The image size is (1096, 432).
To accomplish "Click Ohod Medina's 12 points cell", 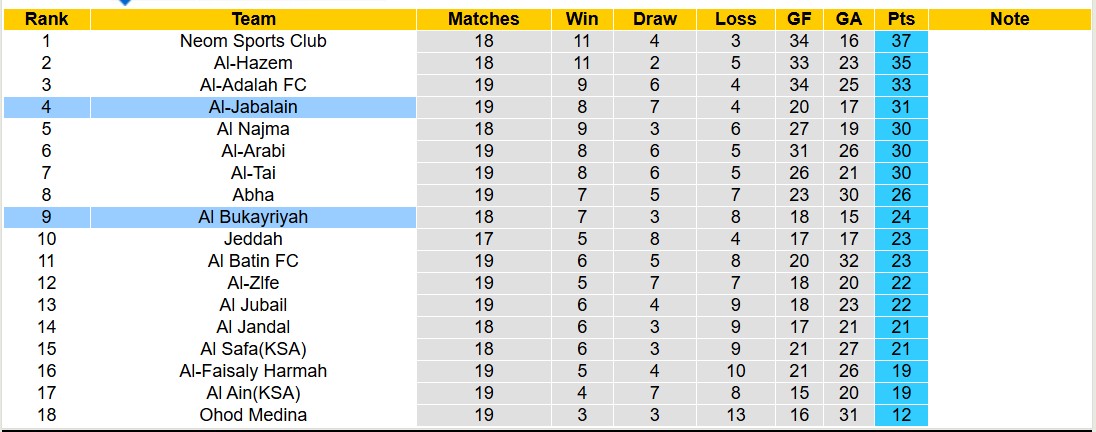I will [901, 415].
